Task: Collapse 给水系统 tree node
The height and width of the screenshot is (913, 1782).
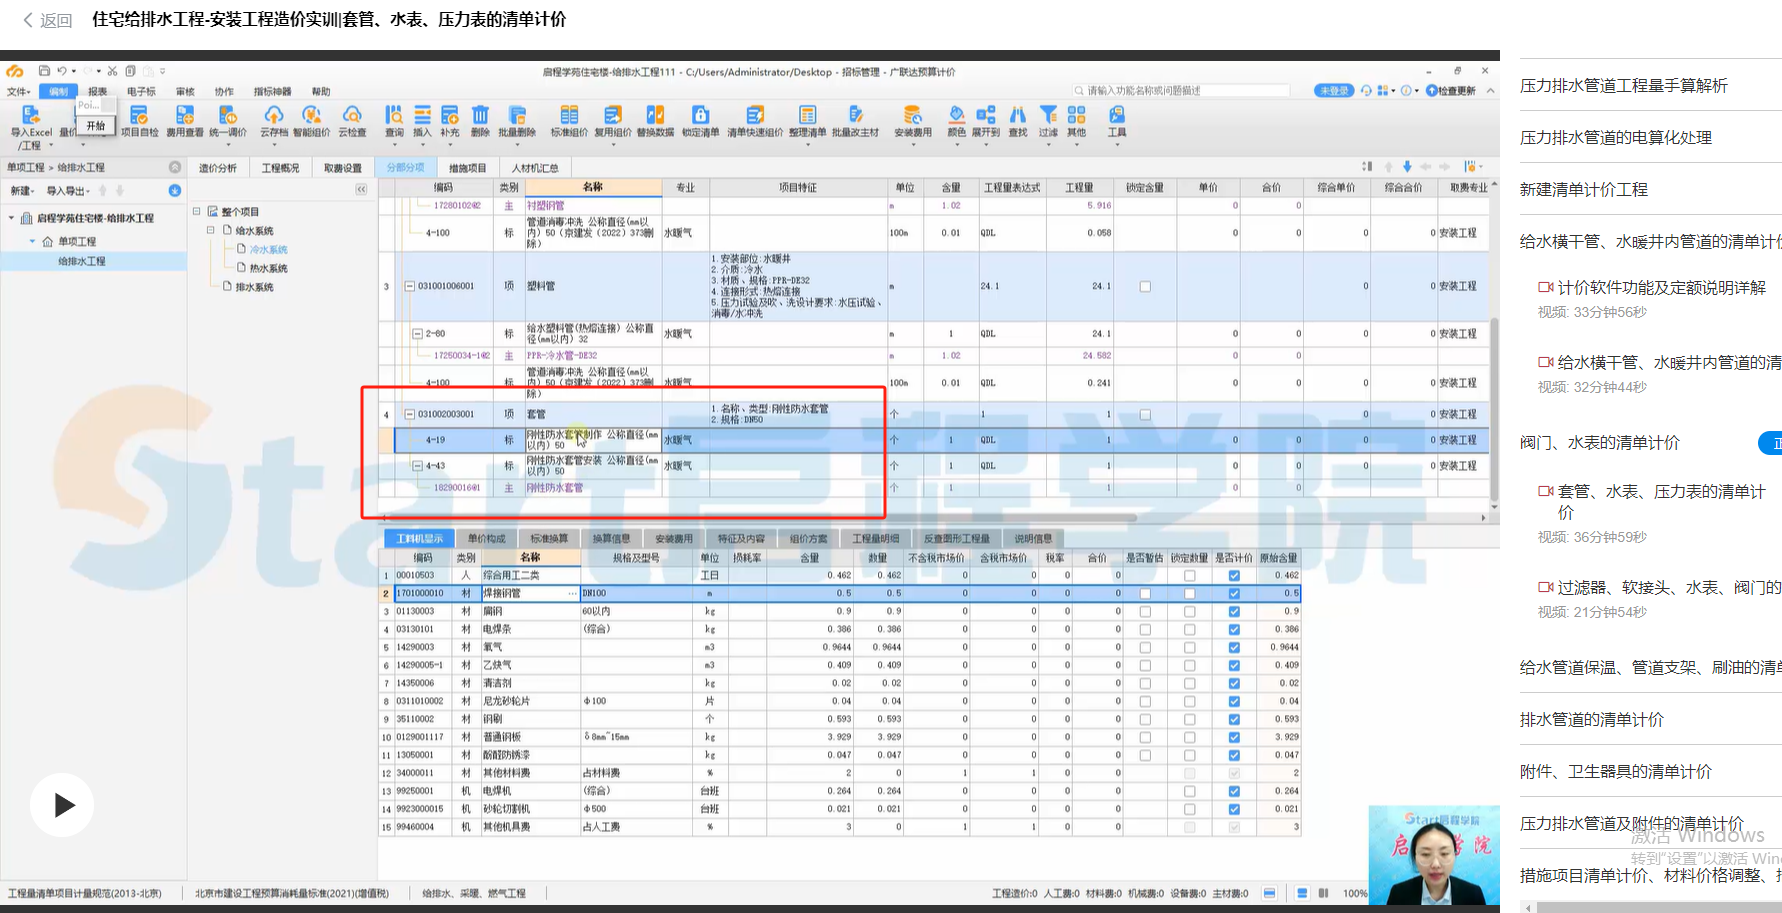Action: [211, 230]
